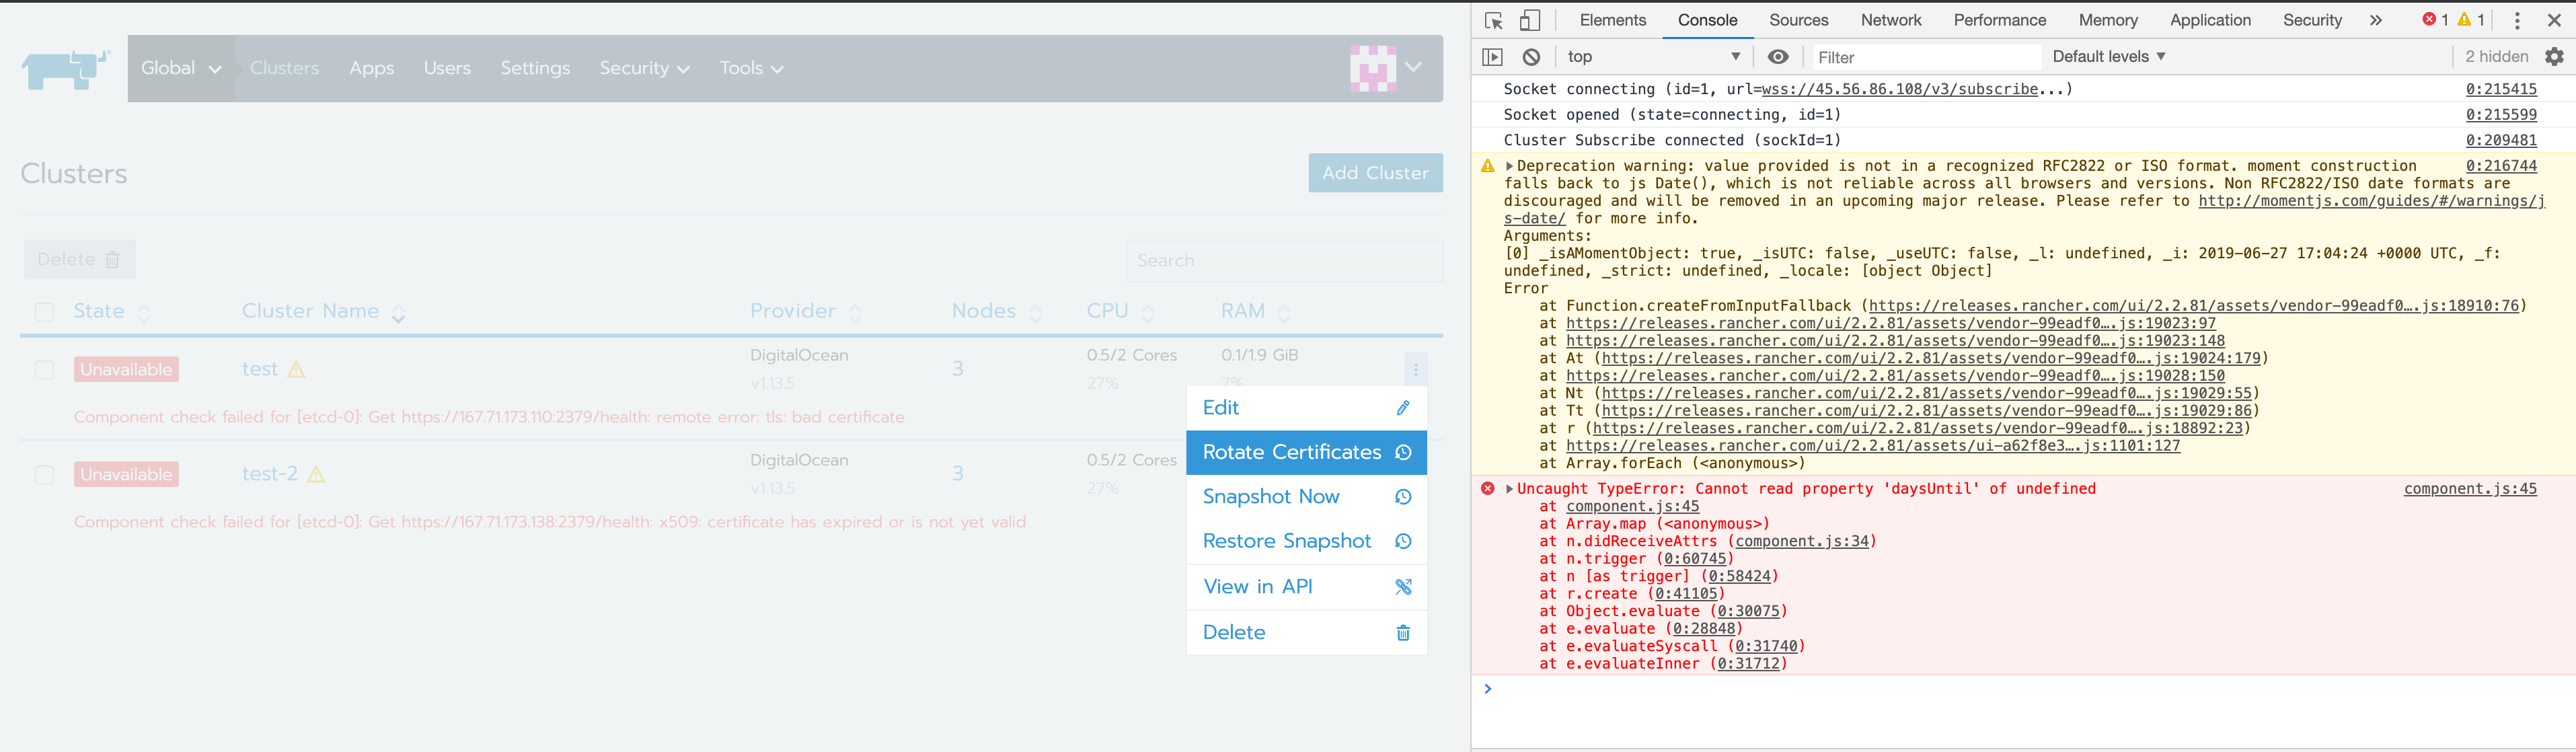
Task: Show the console sidebar panel icon
Action: click(x=1492, y=57)
